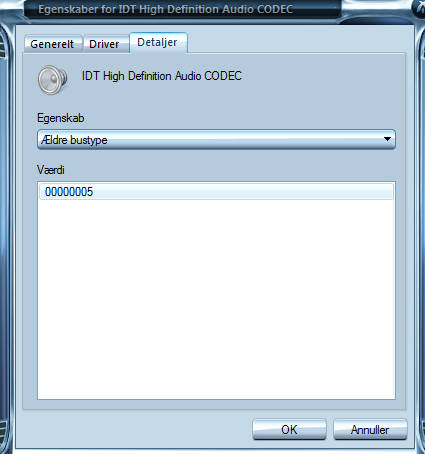Open the Driver tab
This screenshot has height=454, width=425.
[x=104, y=44]
